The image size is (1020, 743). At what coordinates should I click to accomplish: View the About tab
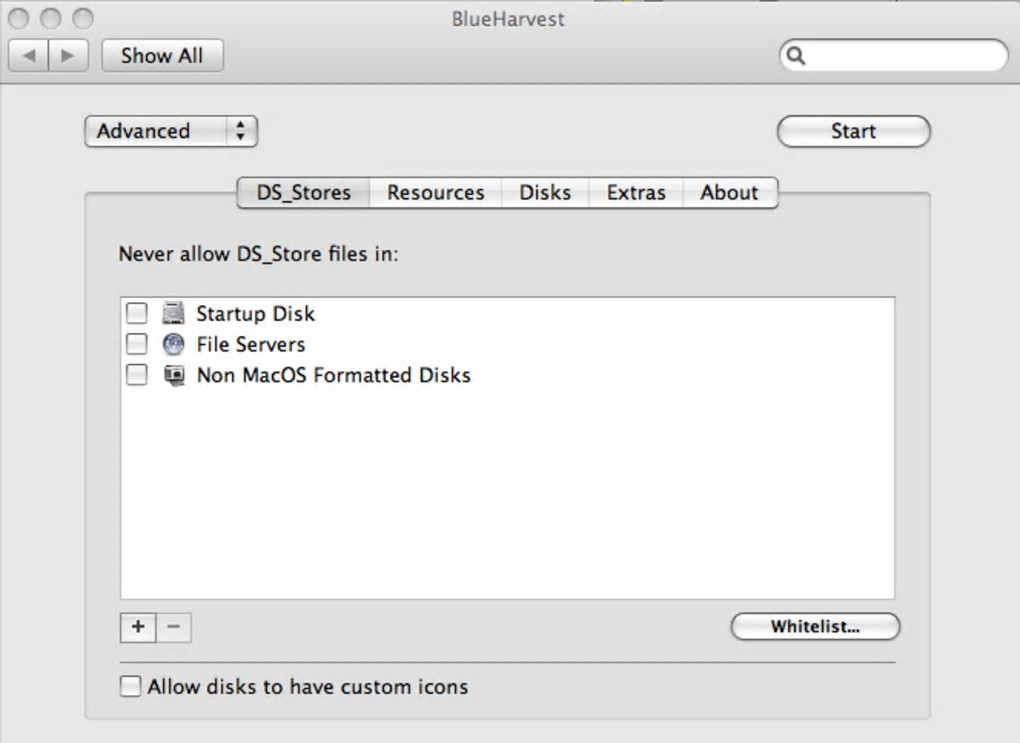pyautogui.click(x=730, y=193)
